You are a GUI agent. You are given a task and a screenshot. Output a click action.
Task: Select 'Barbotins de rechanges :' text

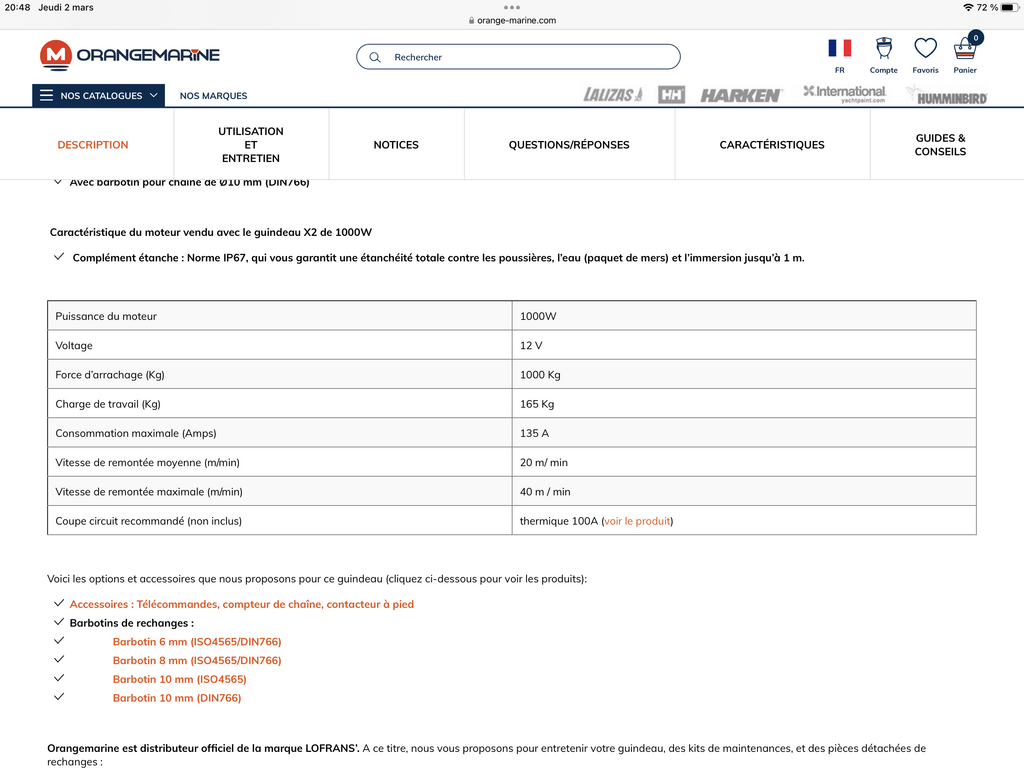pos(132,623)
